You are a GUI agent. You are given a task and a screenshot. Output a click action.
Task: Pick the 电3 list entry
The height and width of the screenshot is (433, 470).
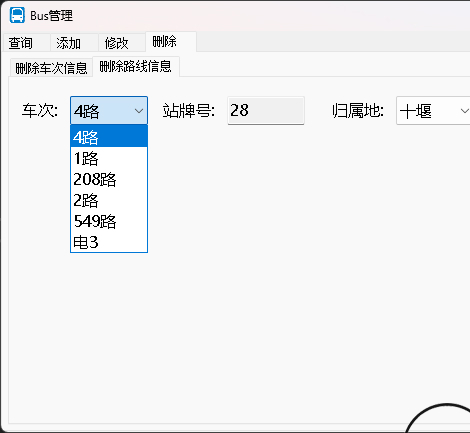[109, 242]
